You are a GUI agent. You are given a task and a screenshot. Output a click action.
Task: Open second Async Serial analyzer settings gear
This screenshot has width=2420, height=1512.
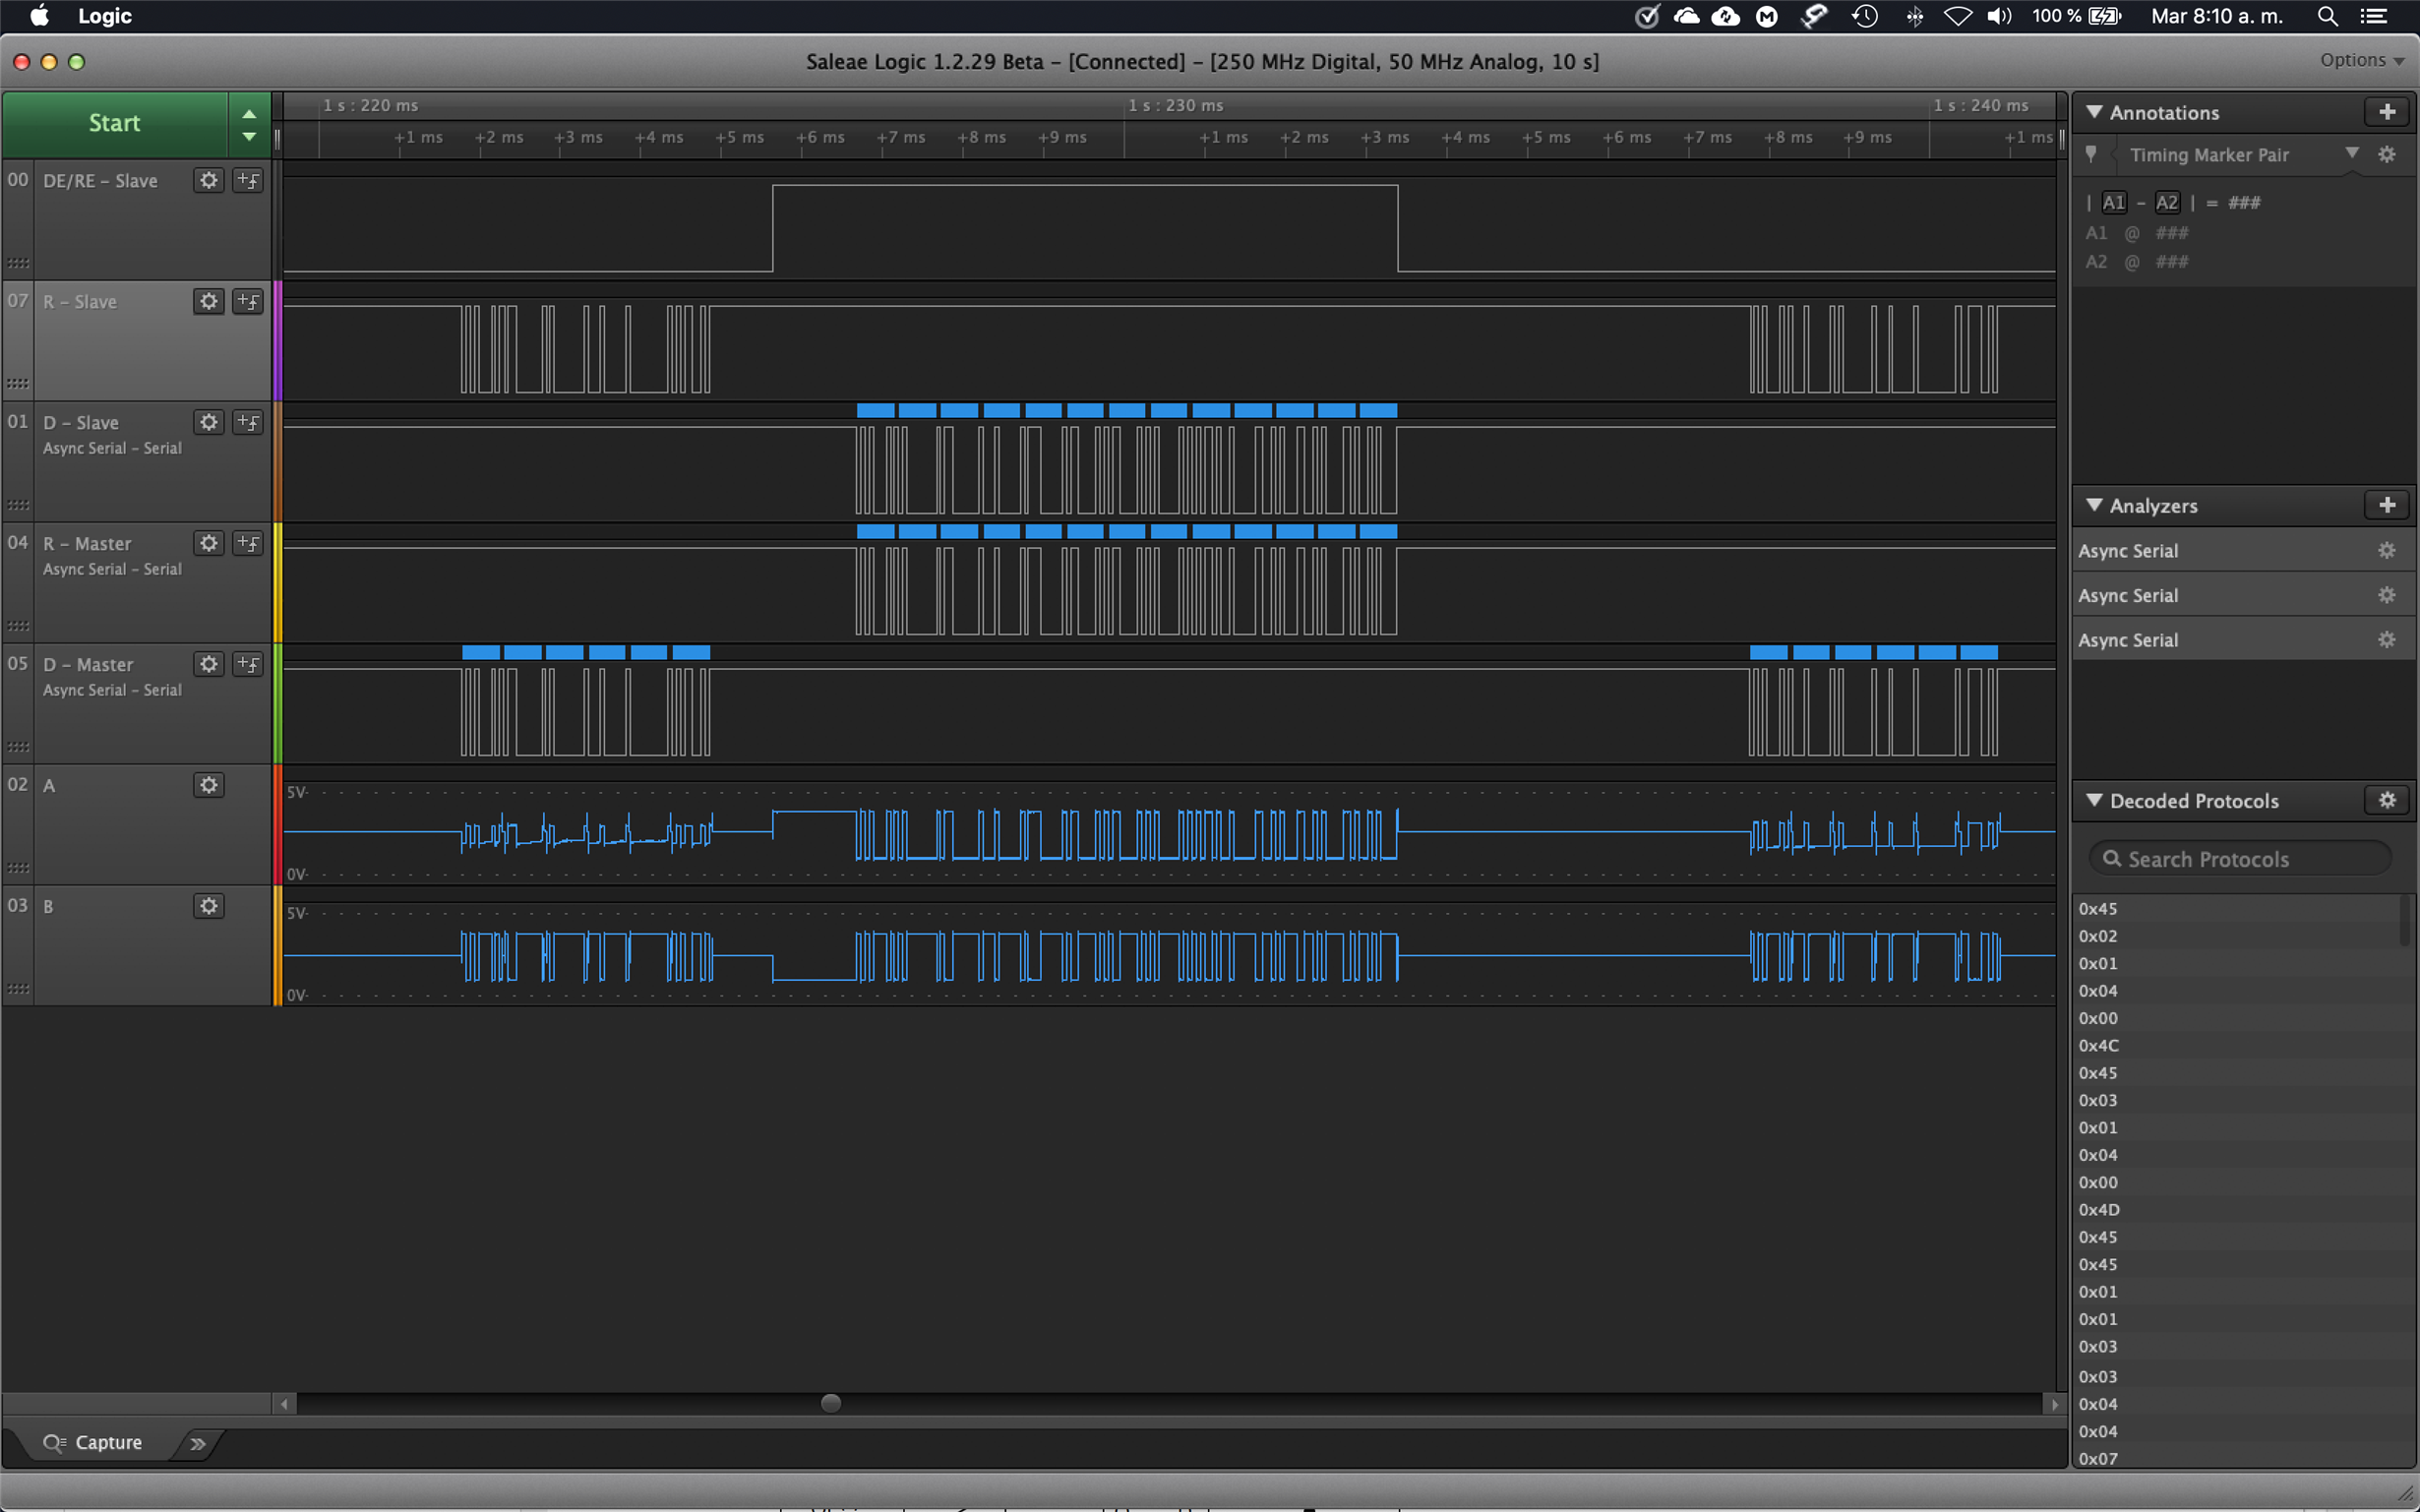2387,595
